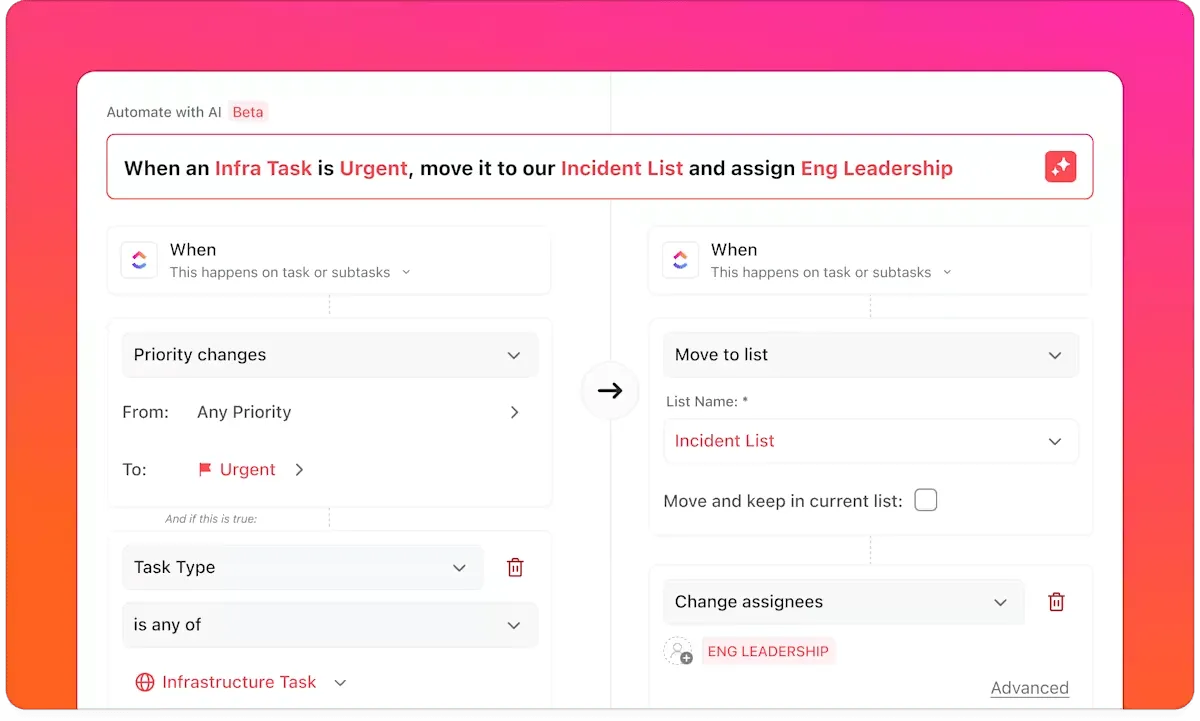Viewport: 1200px width, 721px height.
Task: Click the red Urgent flag icon
Action: click(205, 469)
